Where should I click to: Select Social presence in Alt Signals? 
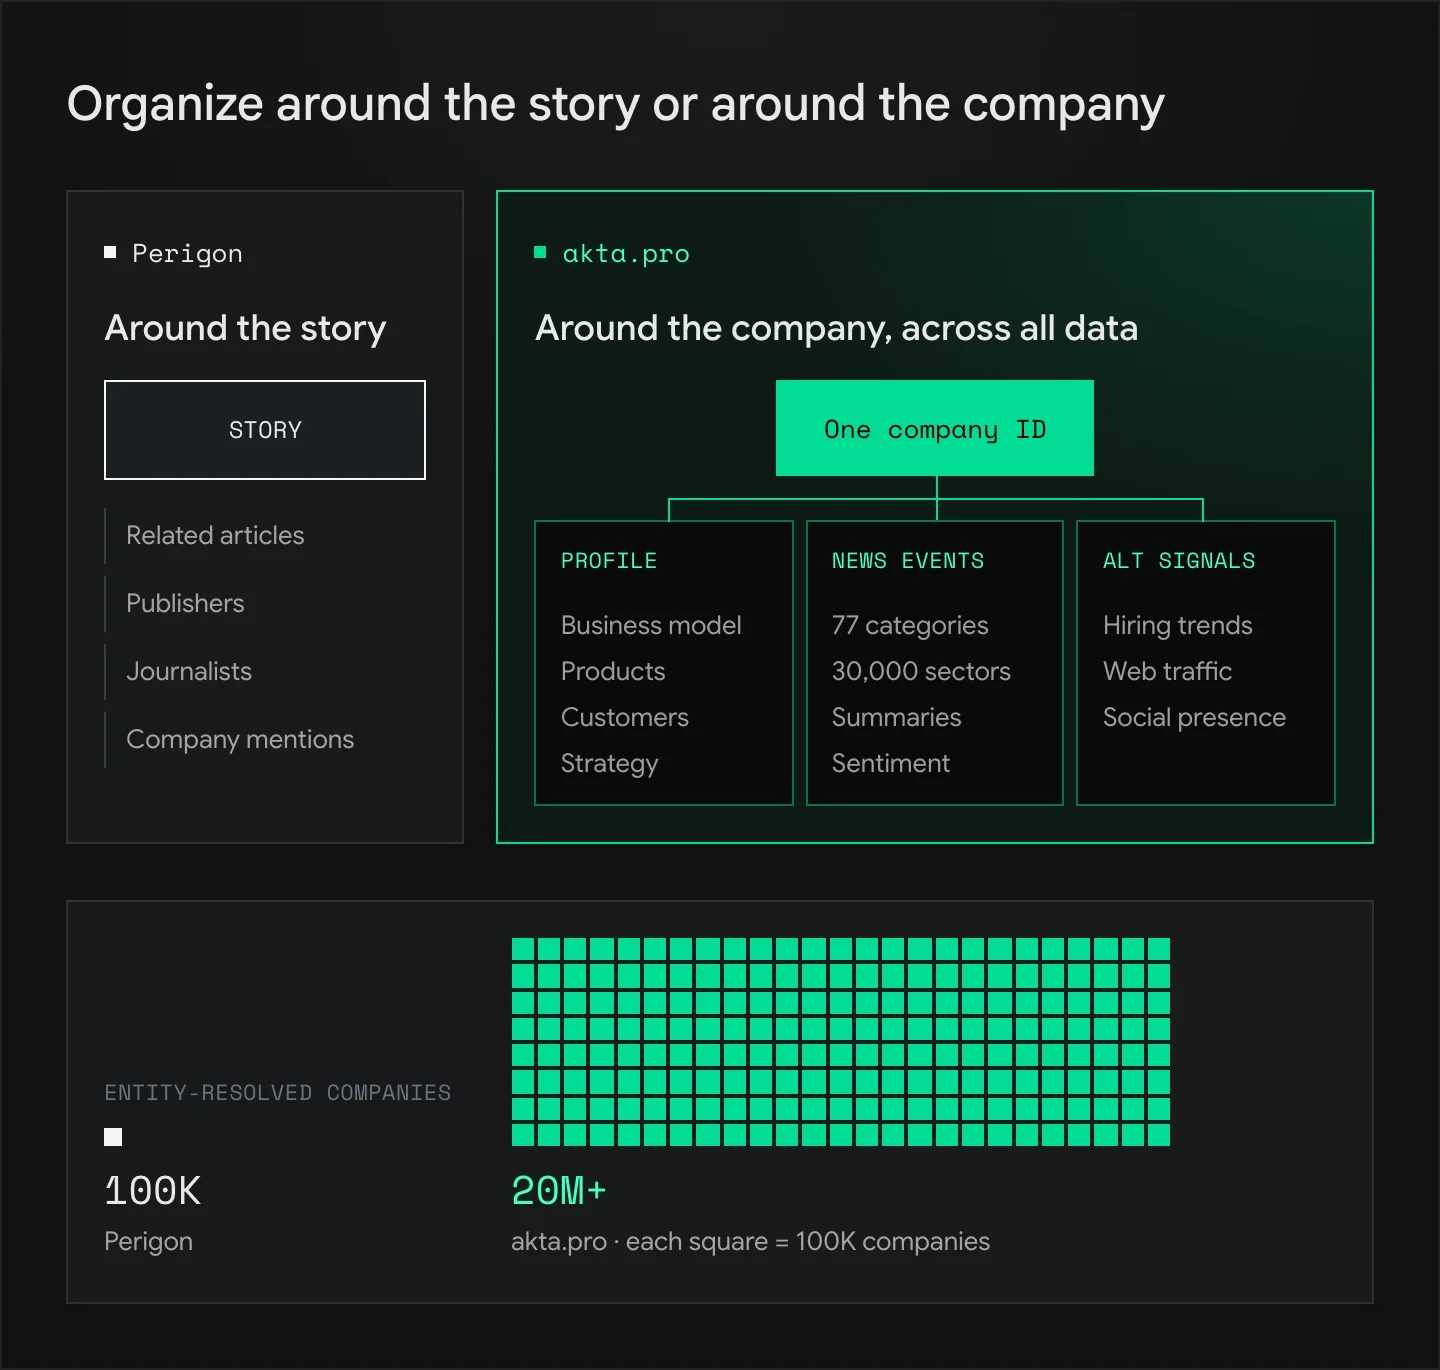click(x=1194, y=718)
